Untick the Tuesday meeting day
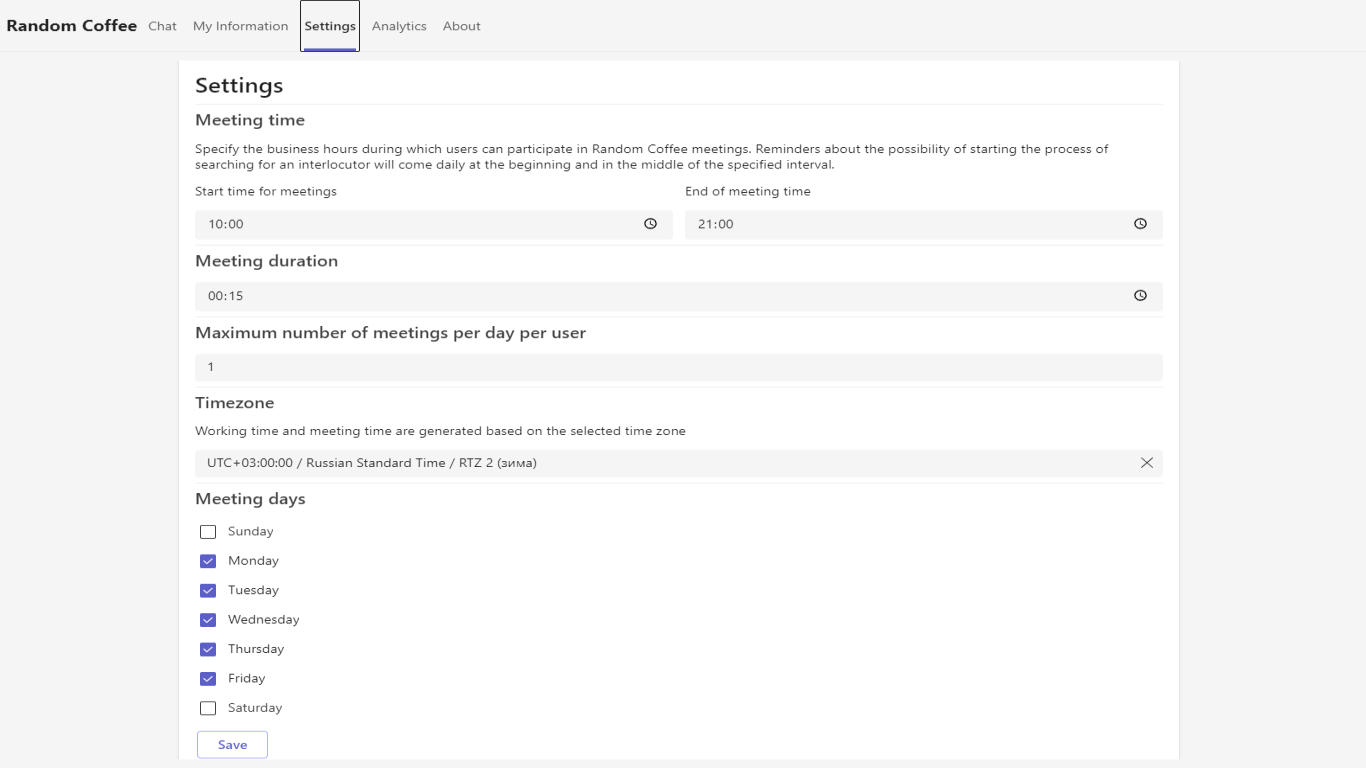This screenshot has width=1366, height=768. [x=208, y=590]
